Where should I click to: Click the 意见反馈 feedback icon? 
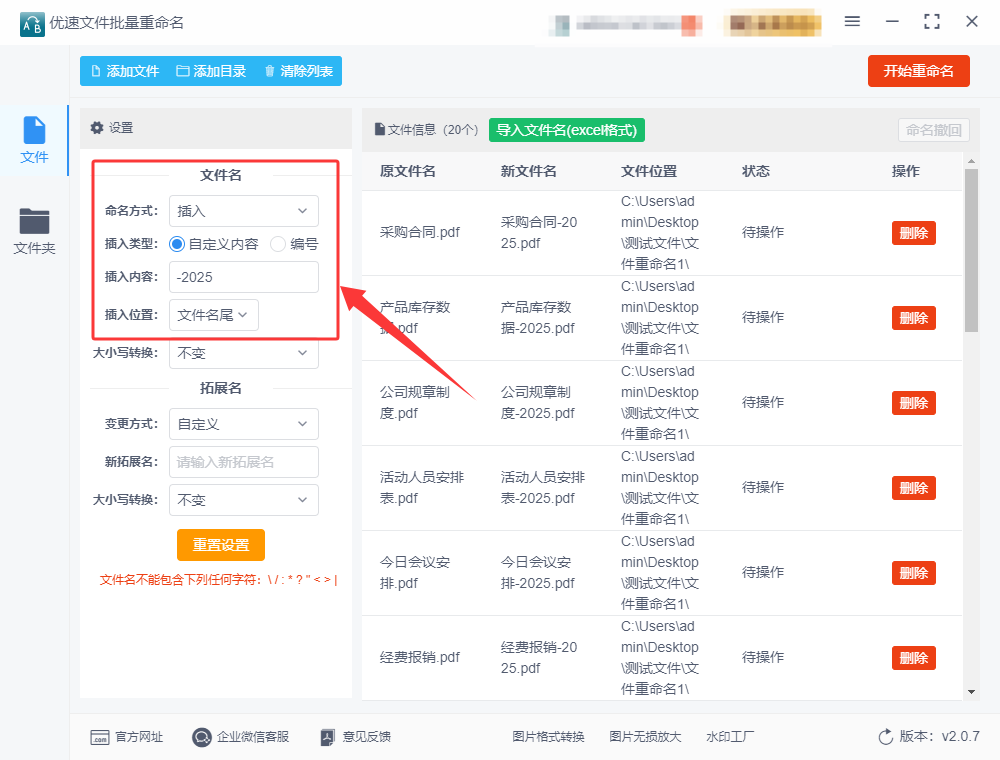click(x=327, y=737)
